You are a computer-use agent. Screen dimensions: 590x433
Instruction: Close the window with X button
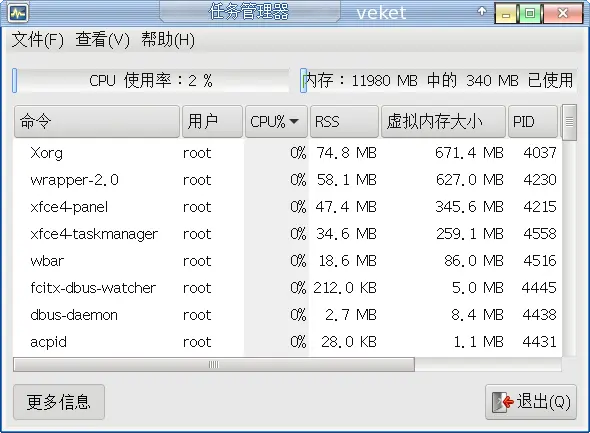tap(563, 14)
